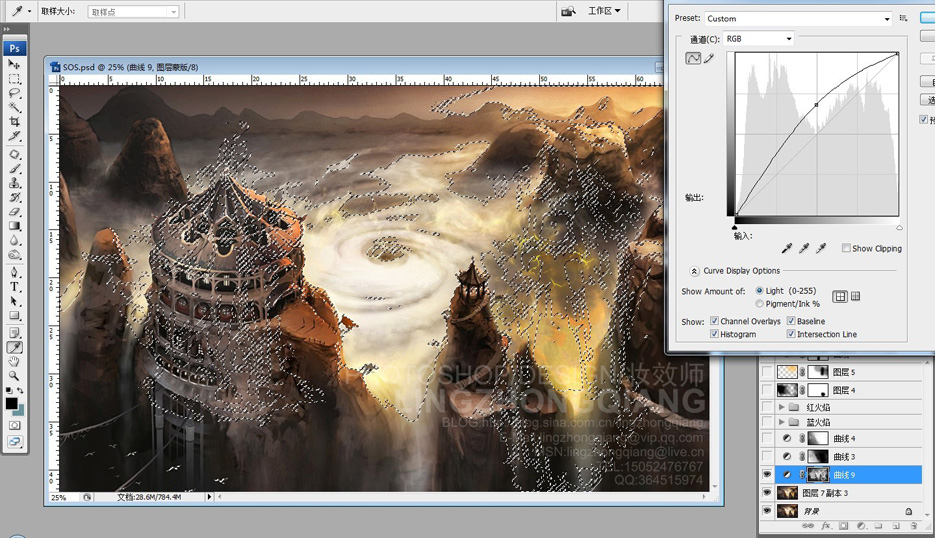This screenshot has width=935, height=538.
Task: Show the 图层 5 layer
Action: (767, 372)
